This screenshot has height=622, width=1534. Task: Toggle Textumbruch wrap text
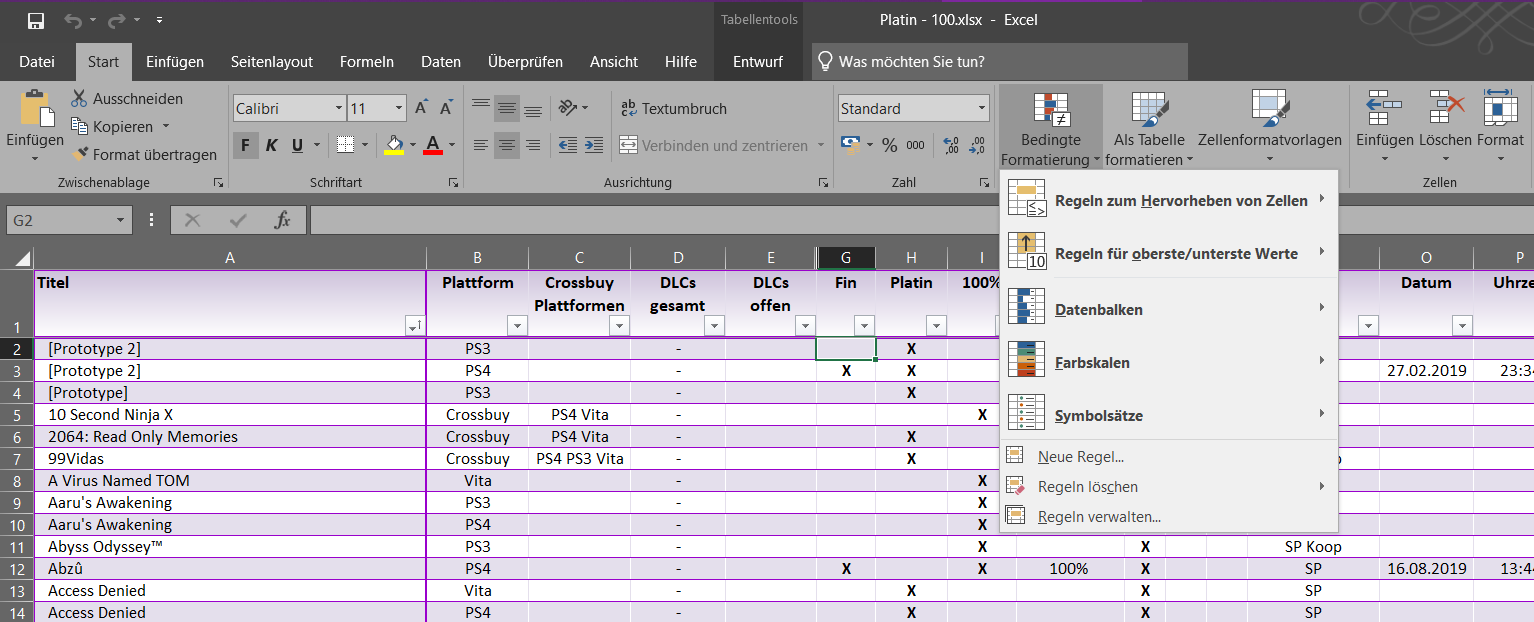tap(673, 108)
